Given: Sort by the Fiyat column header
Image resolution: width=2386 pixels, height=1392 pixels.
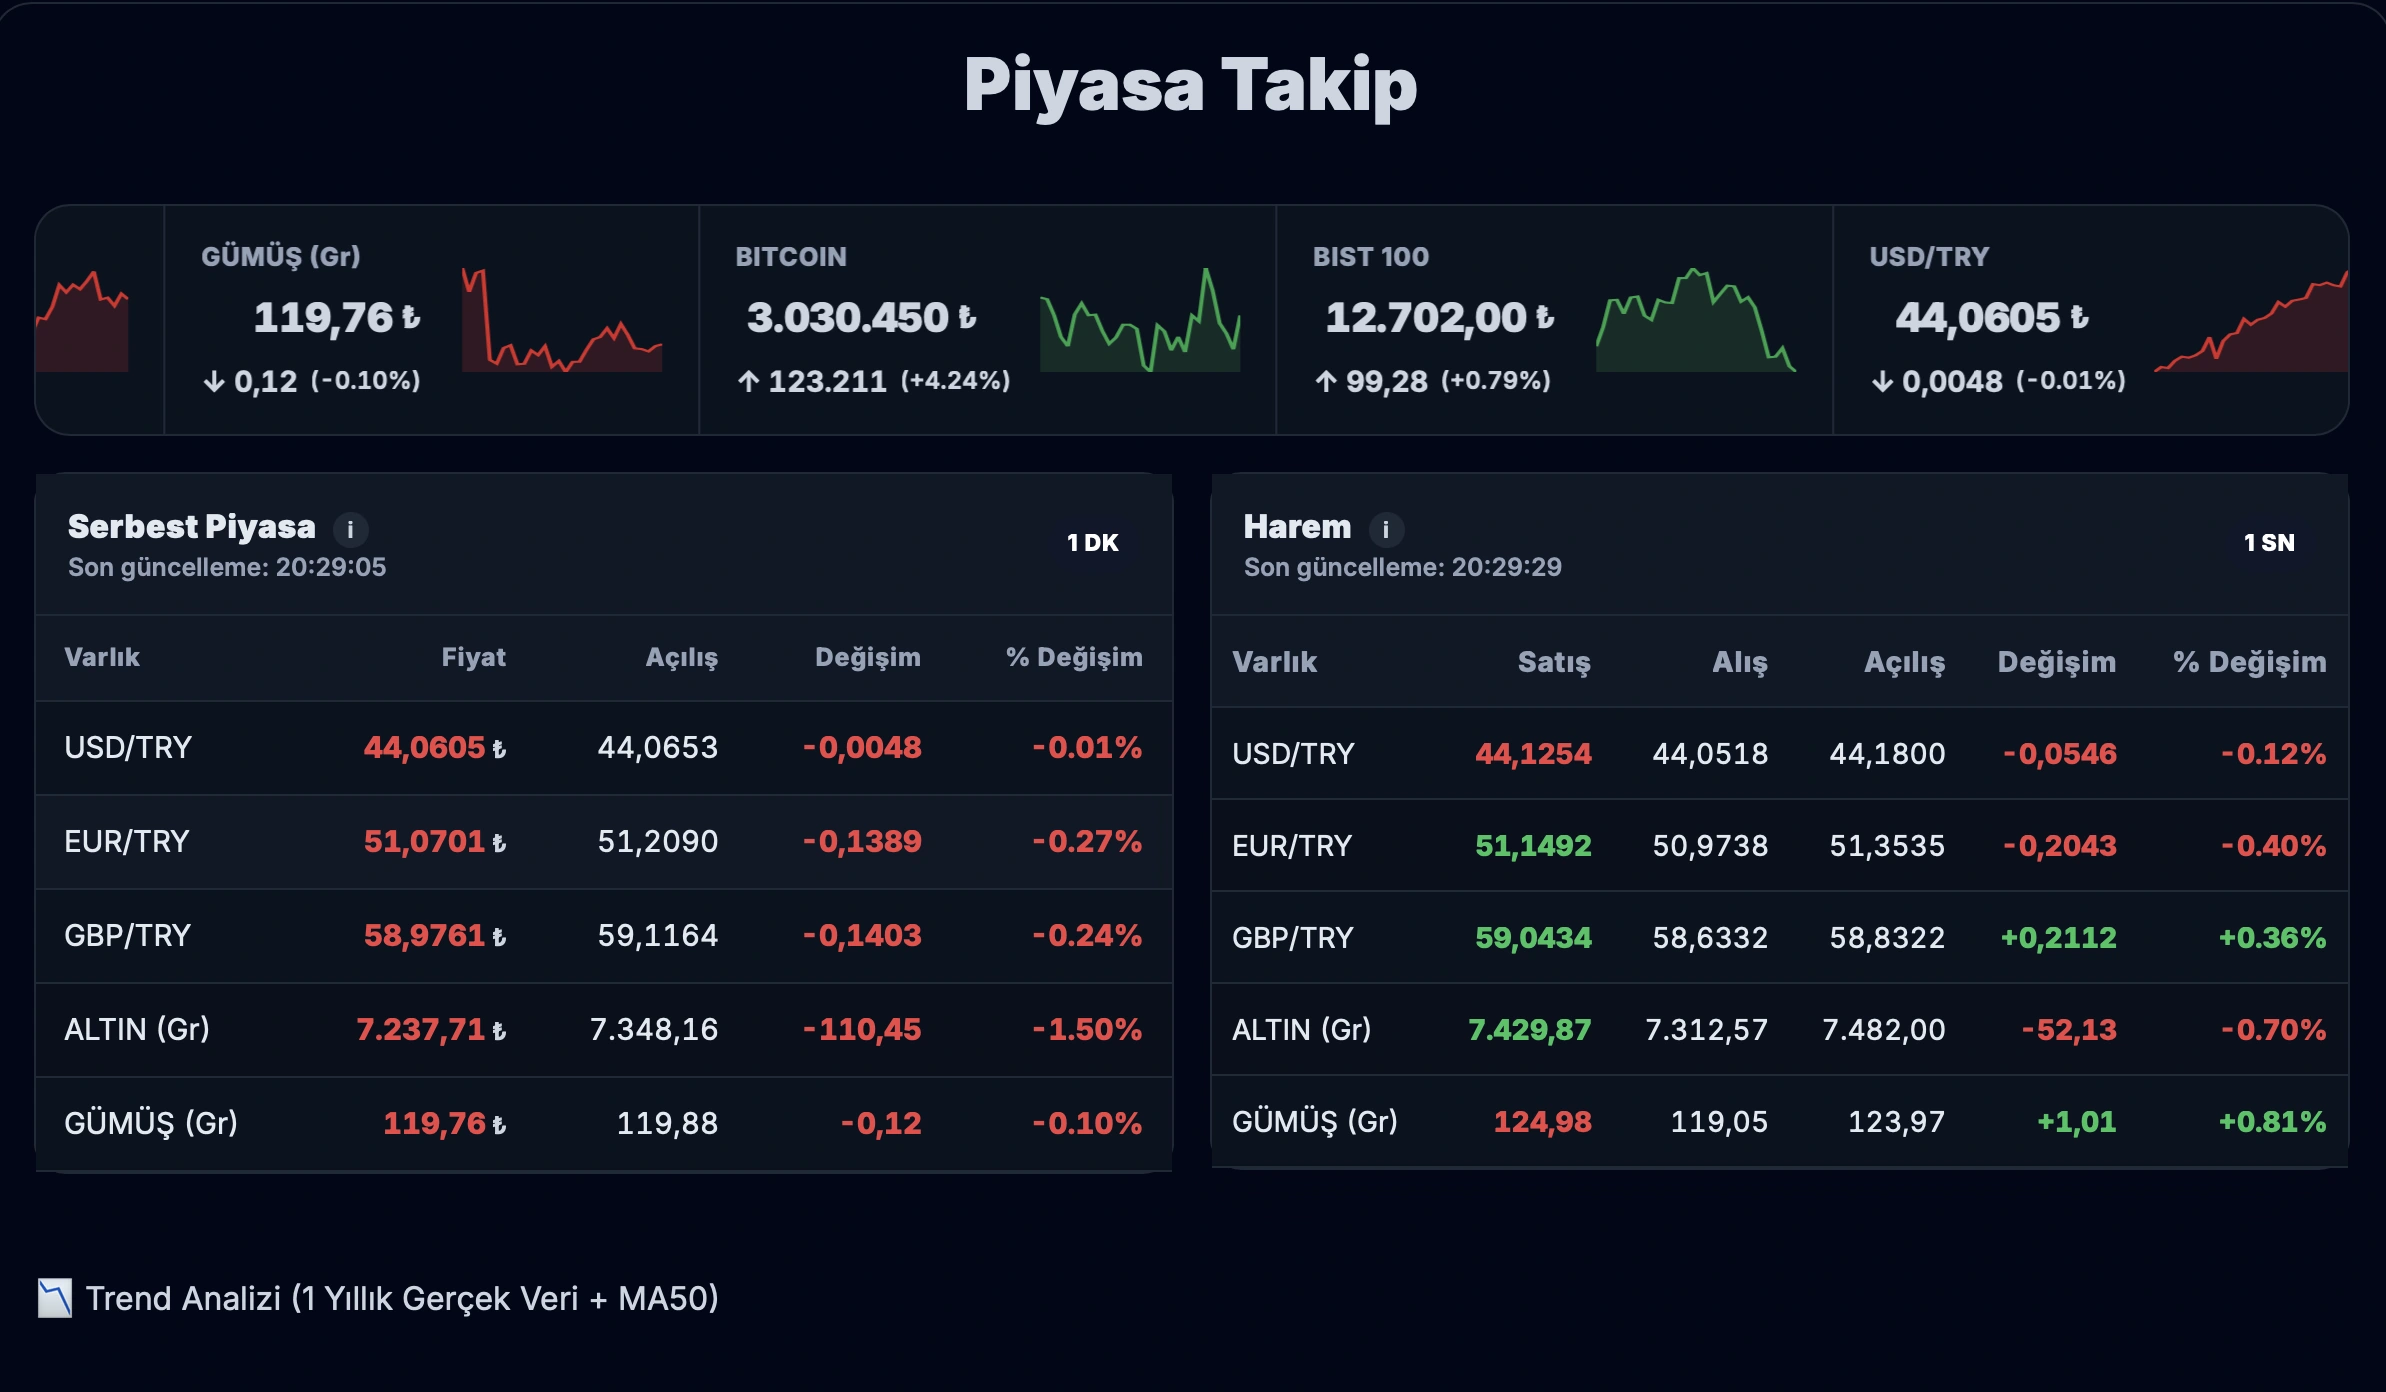Looking at the screenshot, I should pos(474,657).
